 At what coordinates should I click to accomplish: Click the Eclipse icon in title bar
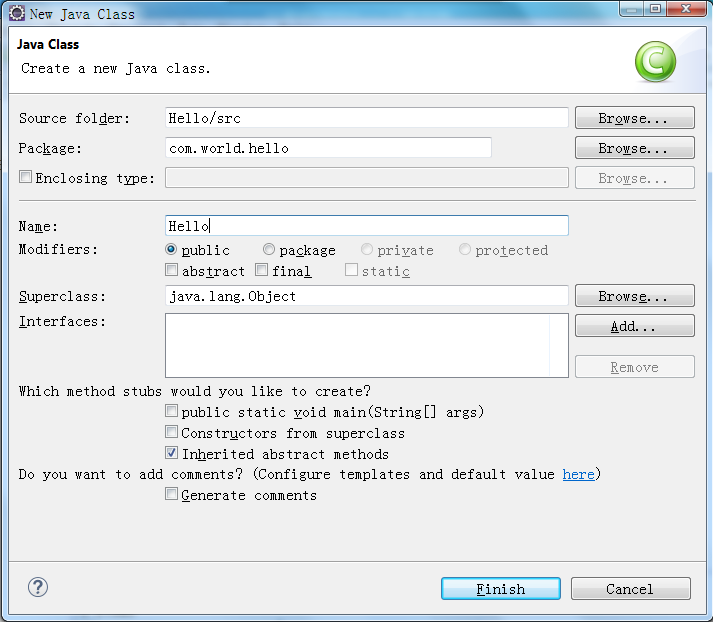[17, 13]
